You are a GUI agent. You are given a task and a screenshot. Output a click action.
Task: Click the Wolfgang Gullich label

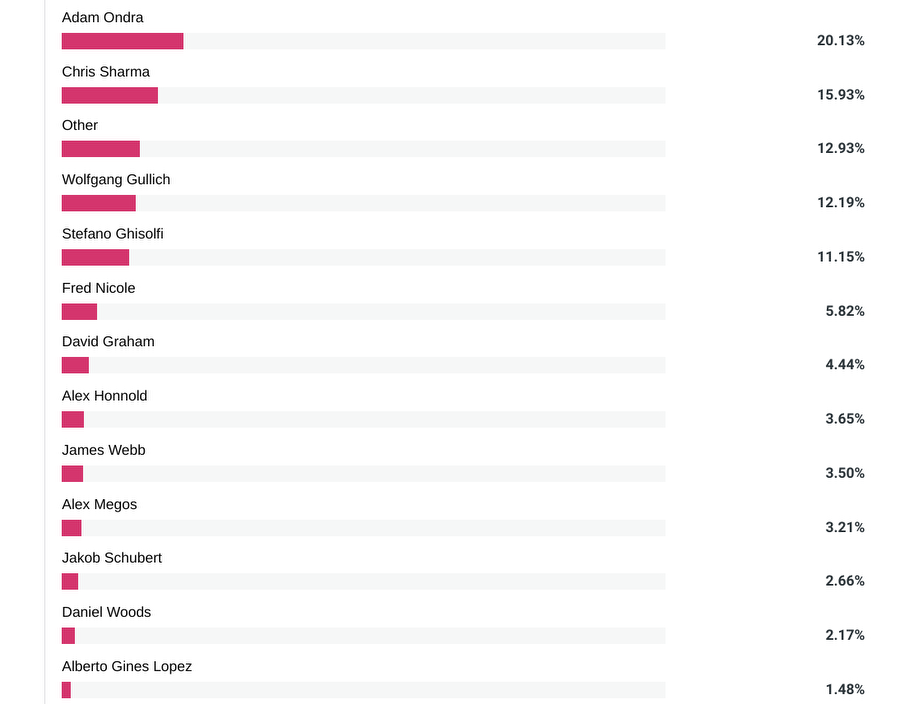tap(116, 180)
